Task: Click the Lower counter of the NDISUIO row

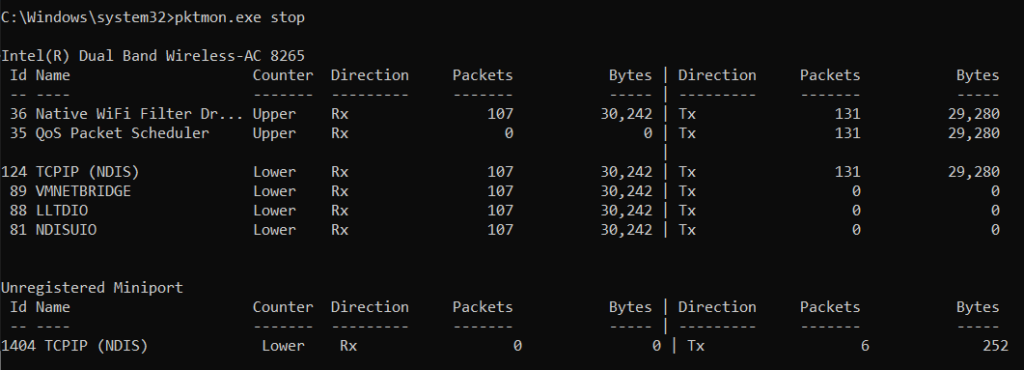Action: (274, 230)
